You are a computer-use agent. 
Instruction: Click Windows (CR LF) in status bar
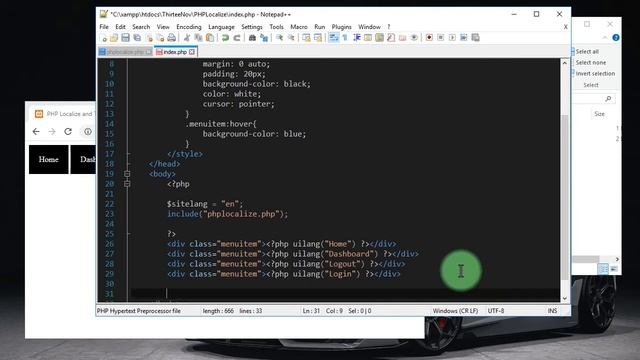click(455, 311)
